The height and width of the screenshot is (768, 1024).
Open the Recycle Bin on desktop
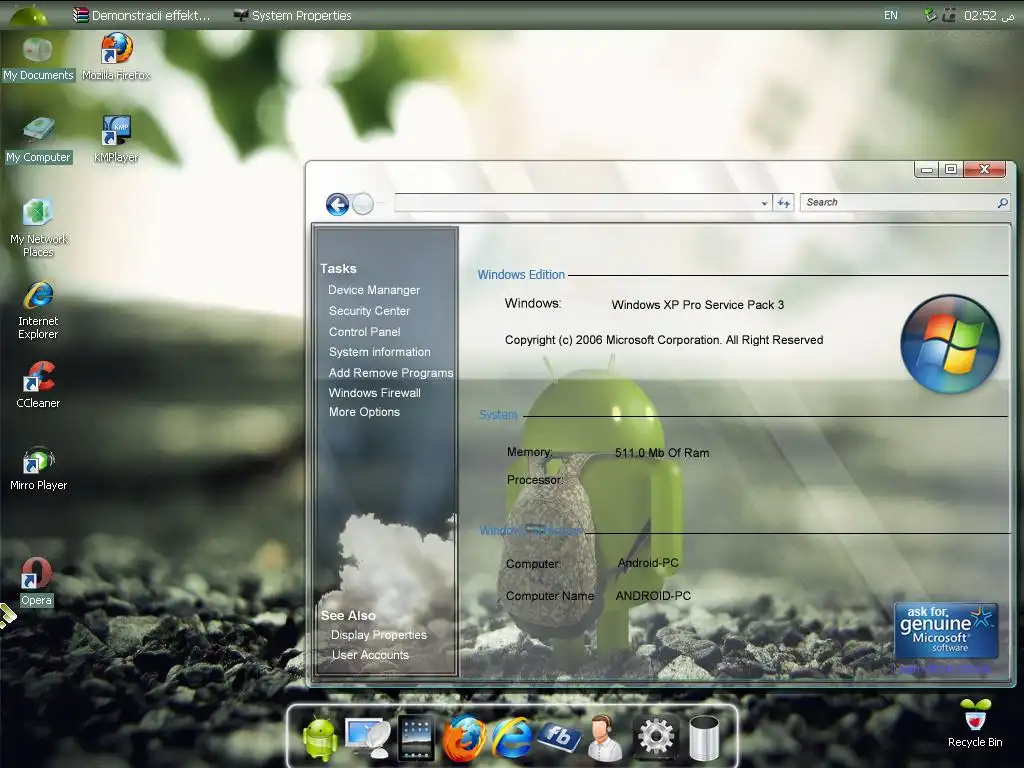[975, 723]
